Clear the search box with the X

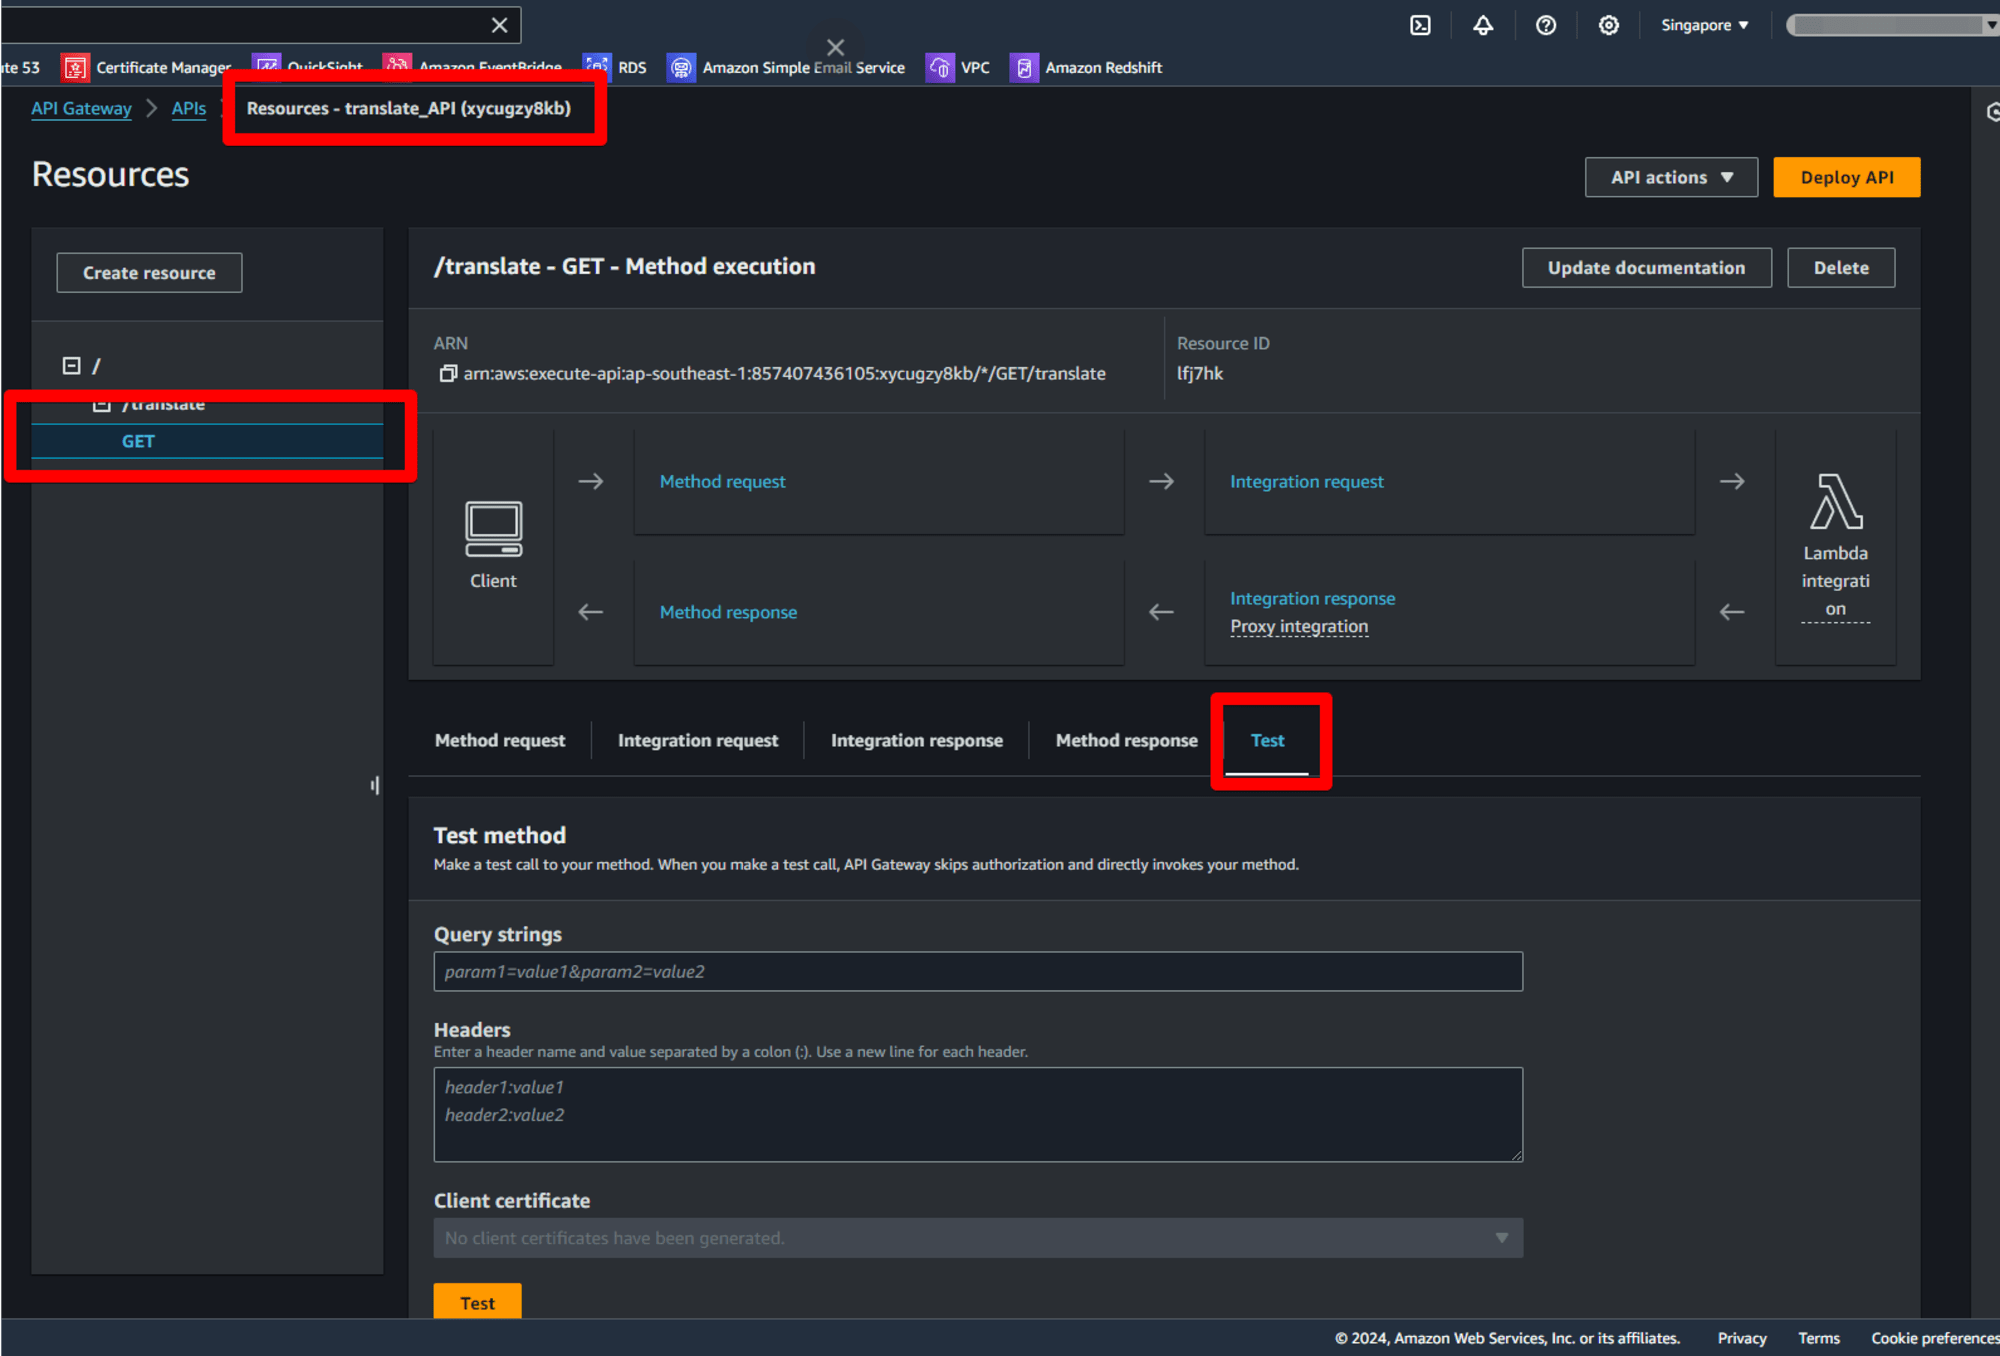tap(499, 26)
